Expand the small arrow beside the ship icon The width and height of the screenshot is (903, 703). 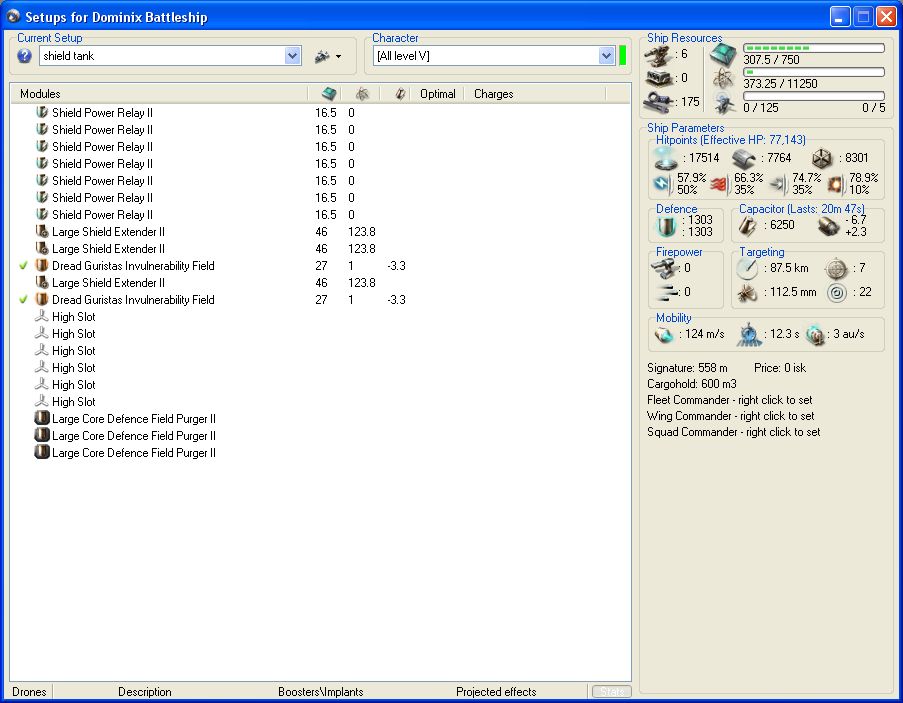(x=338, y=56)
